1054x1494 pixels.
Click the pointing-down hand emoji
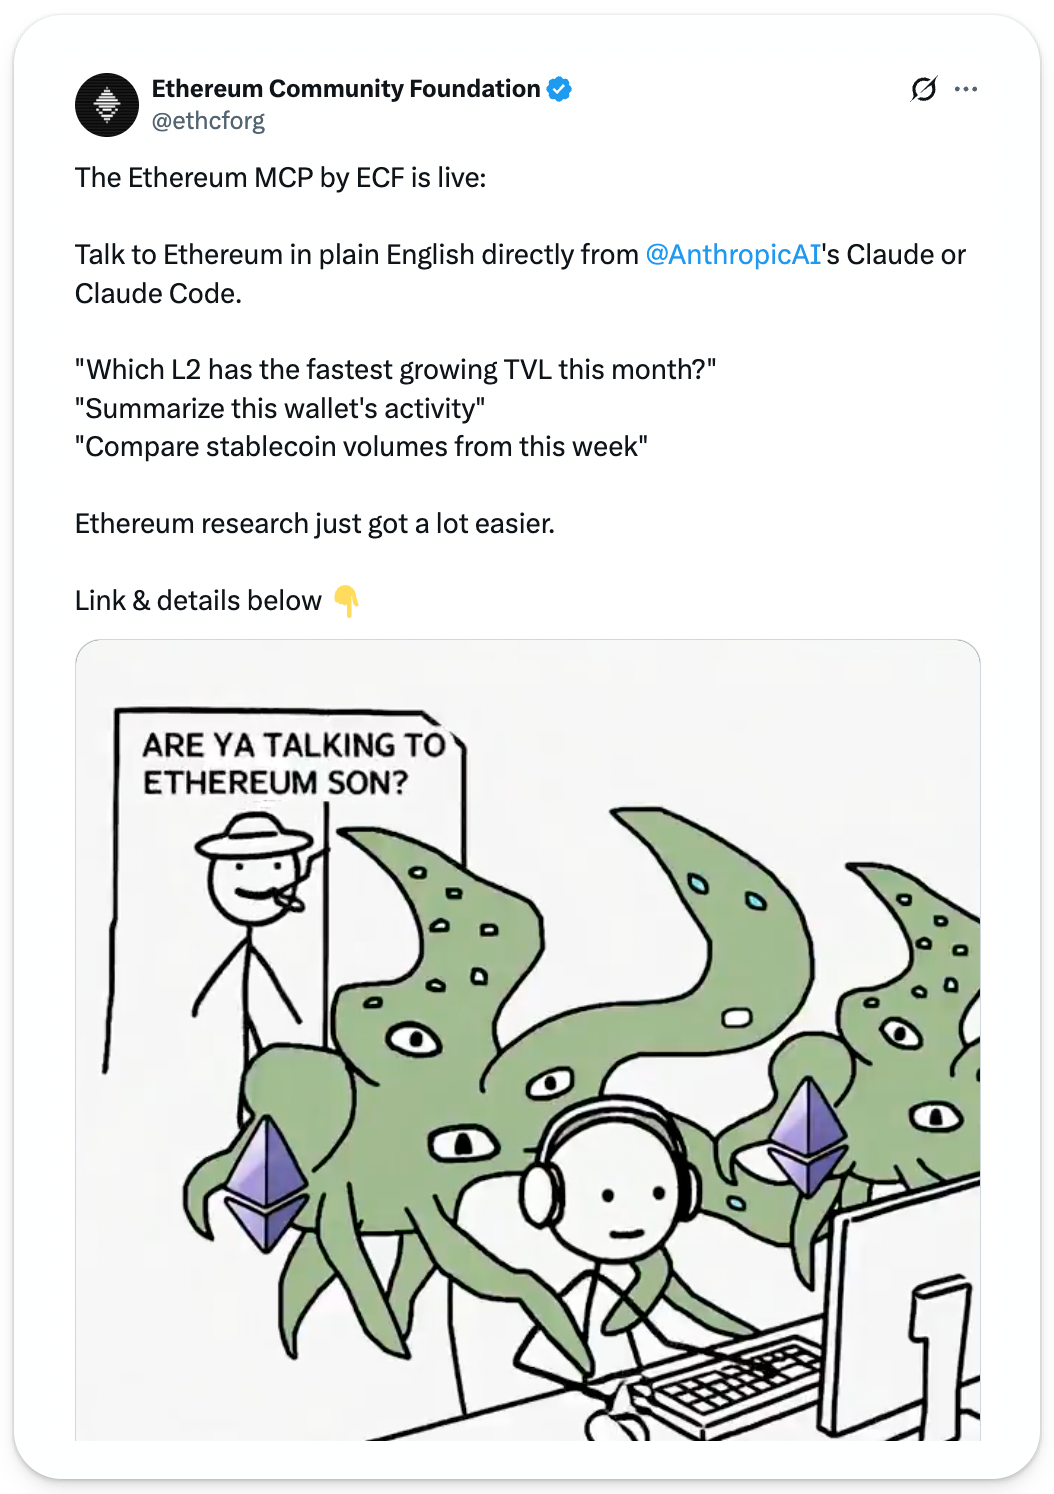346,601
